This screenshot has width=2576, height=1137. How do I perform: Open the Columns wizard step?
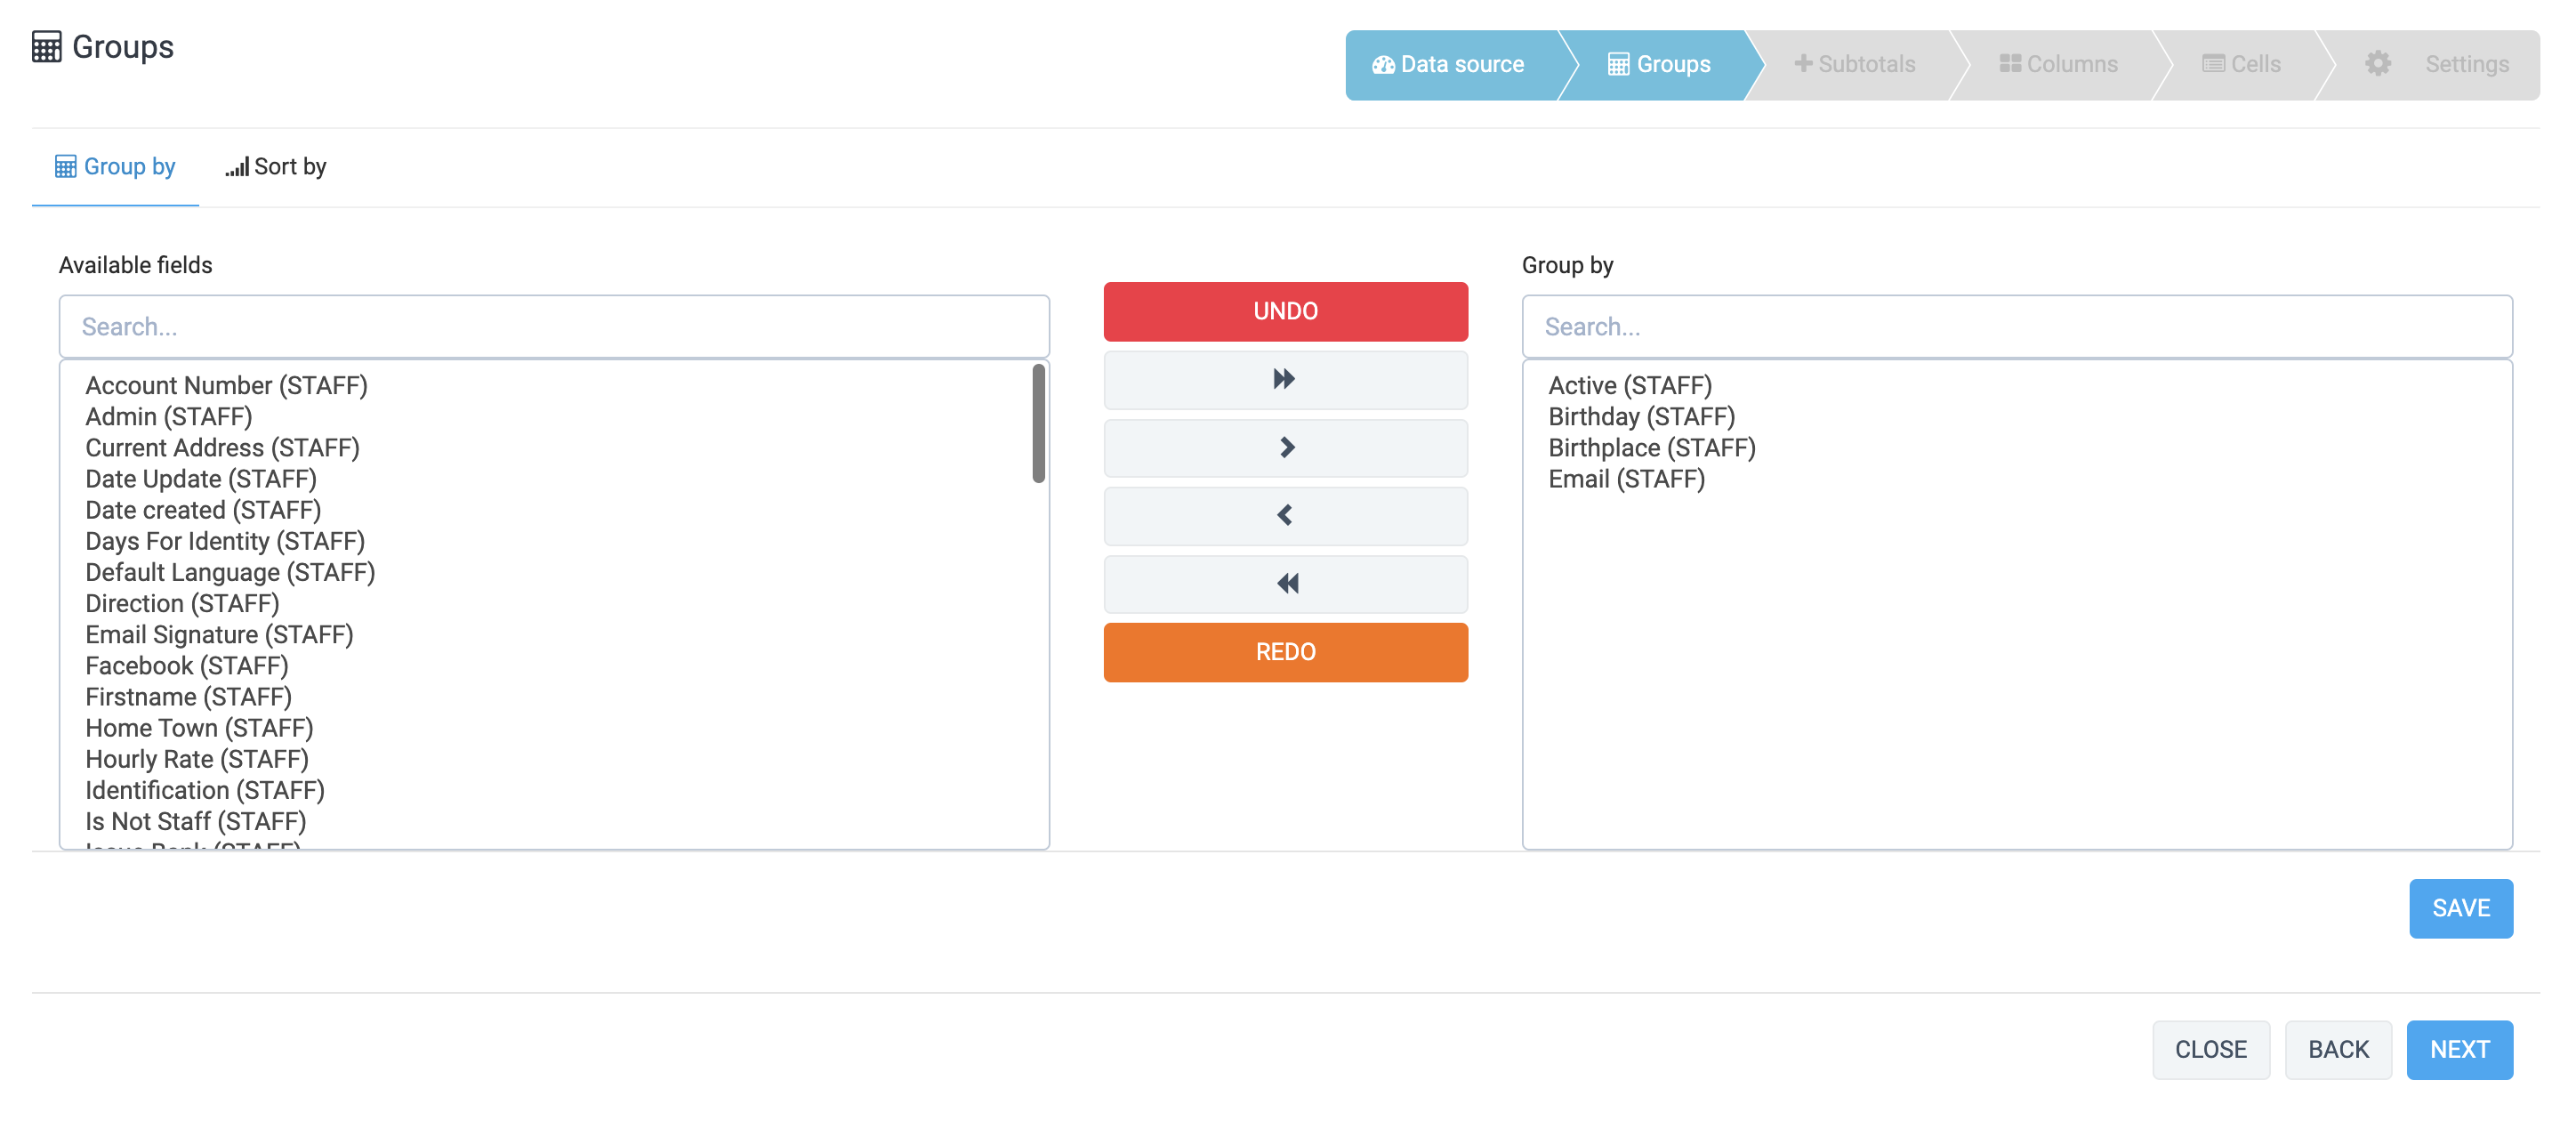tap(2058, 64)
